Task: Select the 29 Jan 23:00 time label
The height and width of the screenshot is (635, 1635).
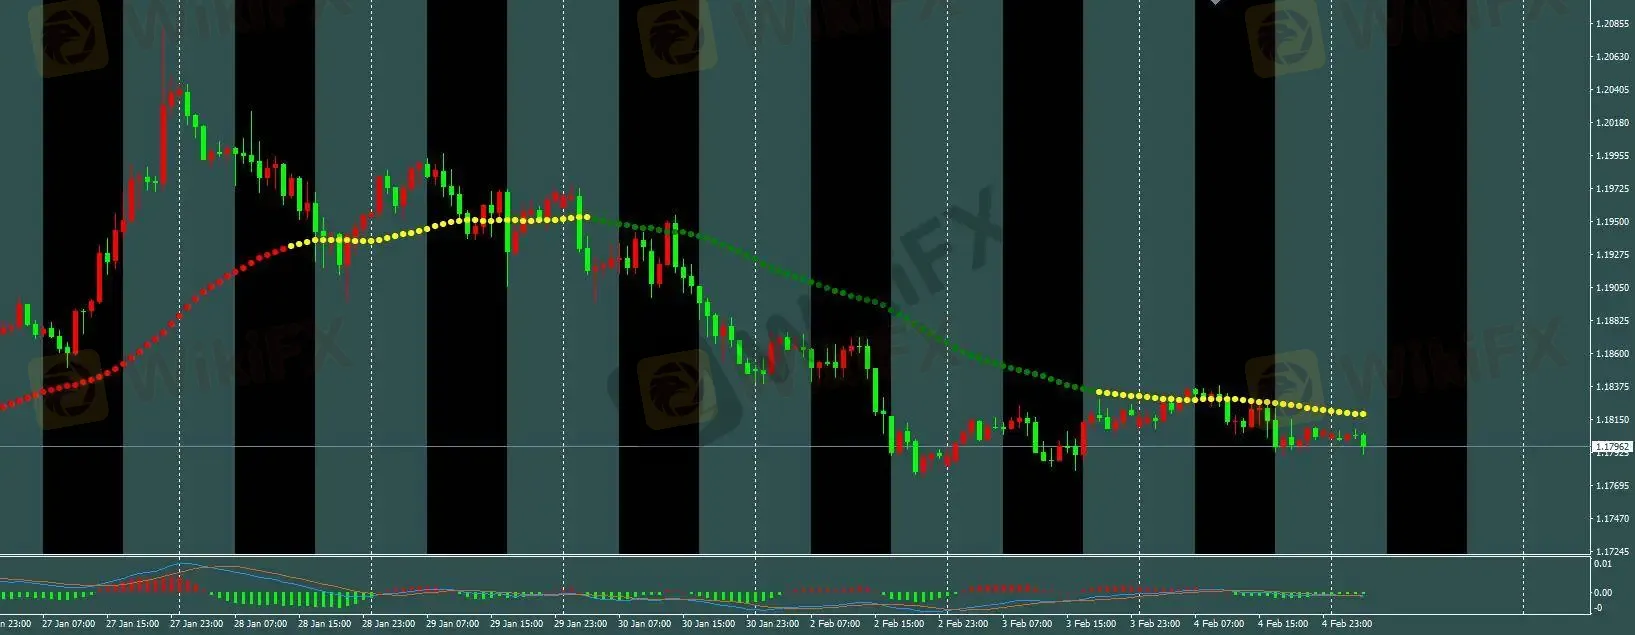Action: (x=580, y=624)
